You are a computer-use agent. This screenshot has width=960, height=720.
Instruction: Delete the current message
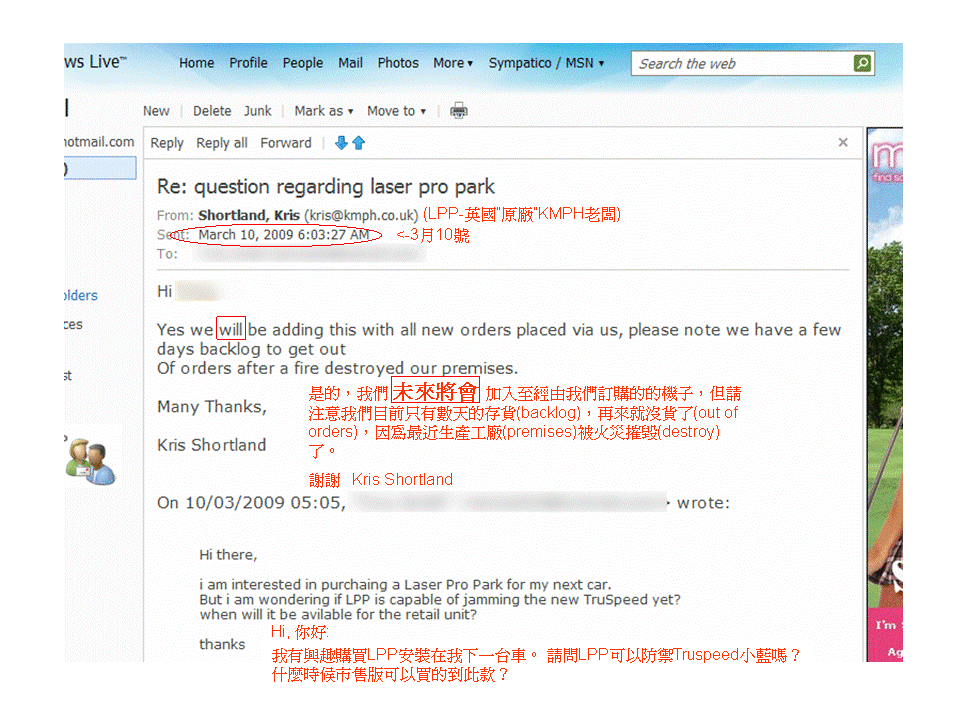point(212,111)
